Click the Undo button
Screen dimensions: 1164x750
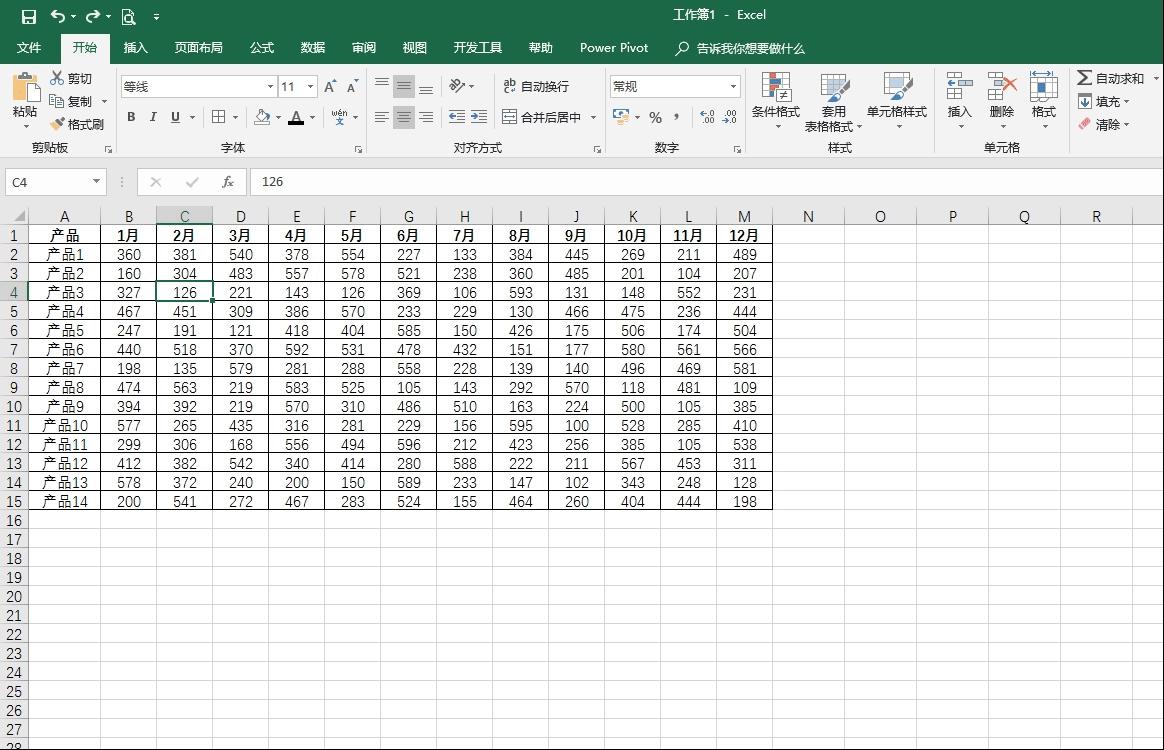point(57,16)
